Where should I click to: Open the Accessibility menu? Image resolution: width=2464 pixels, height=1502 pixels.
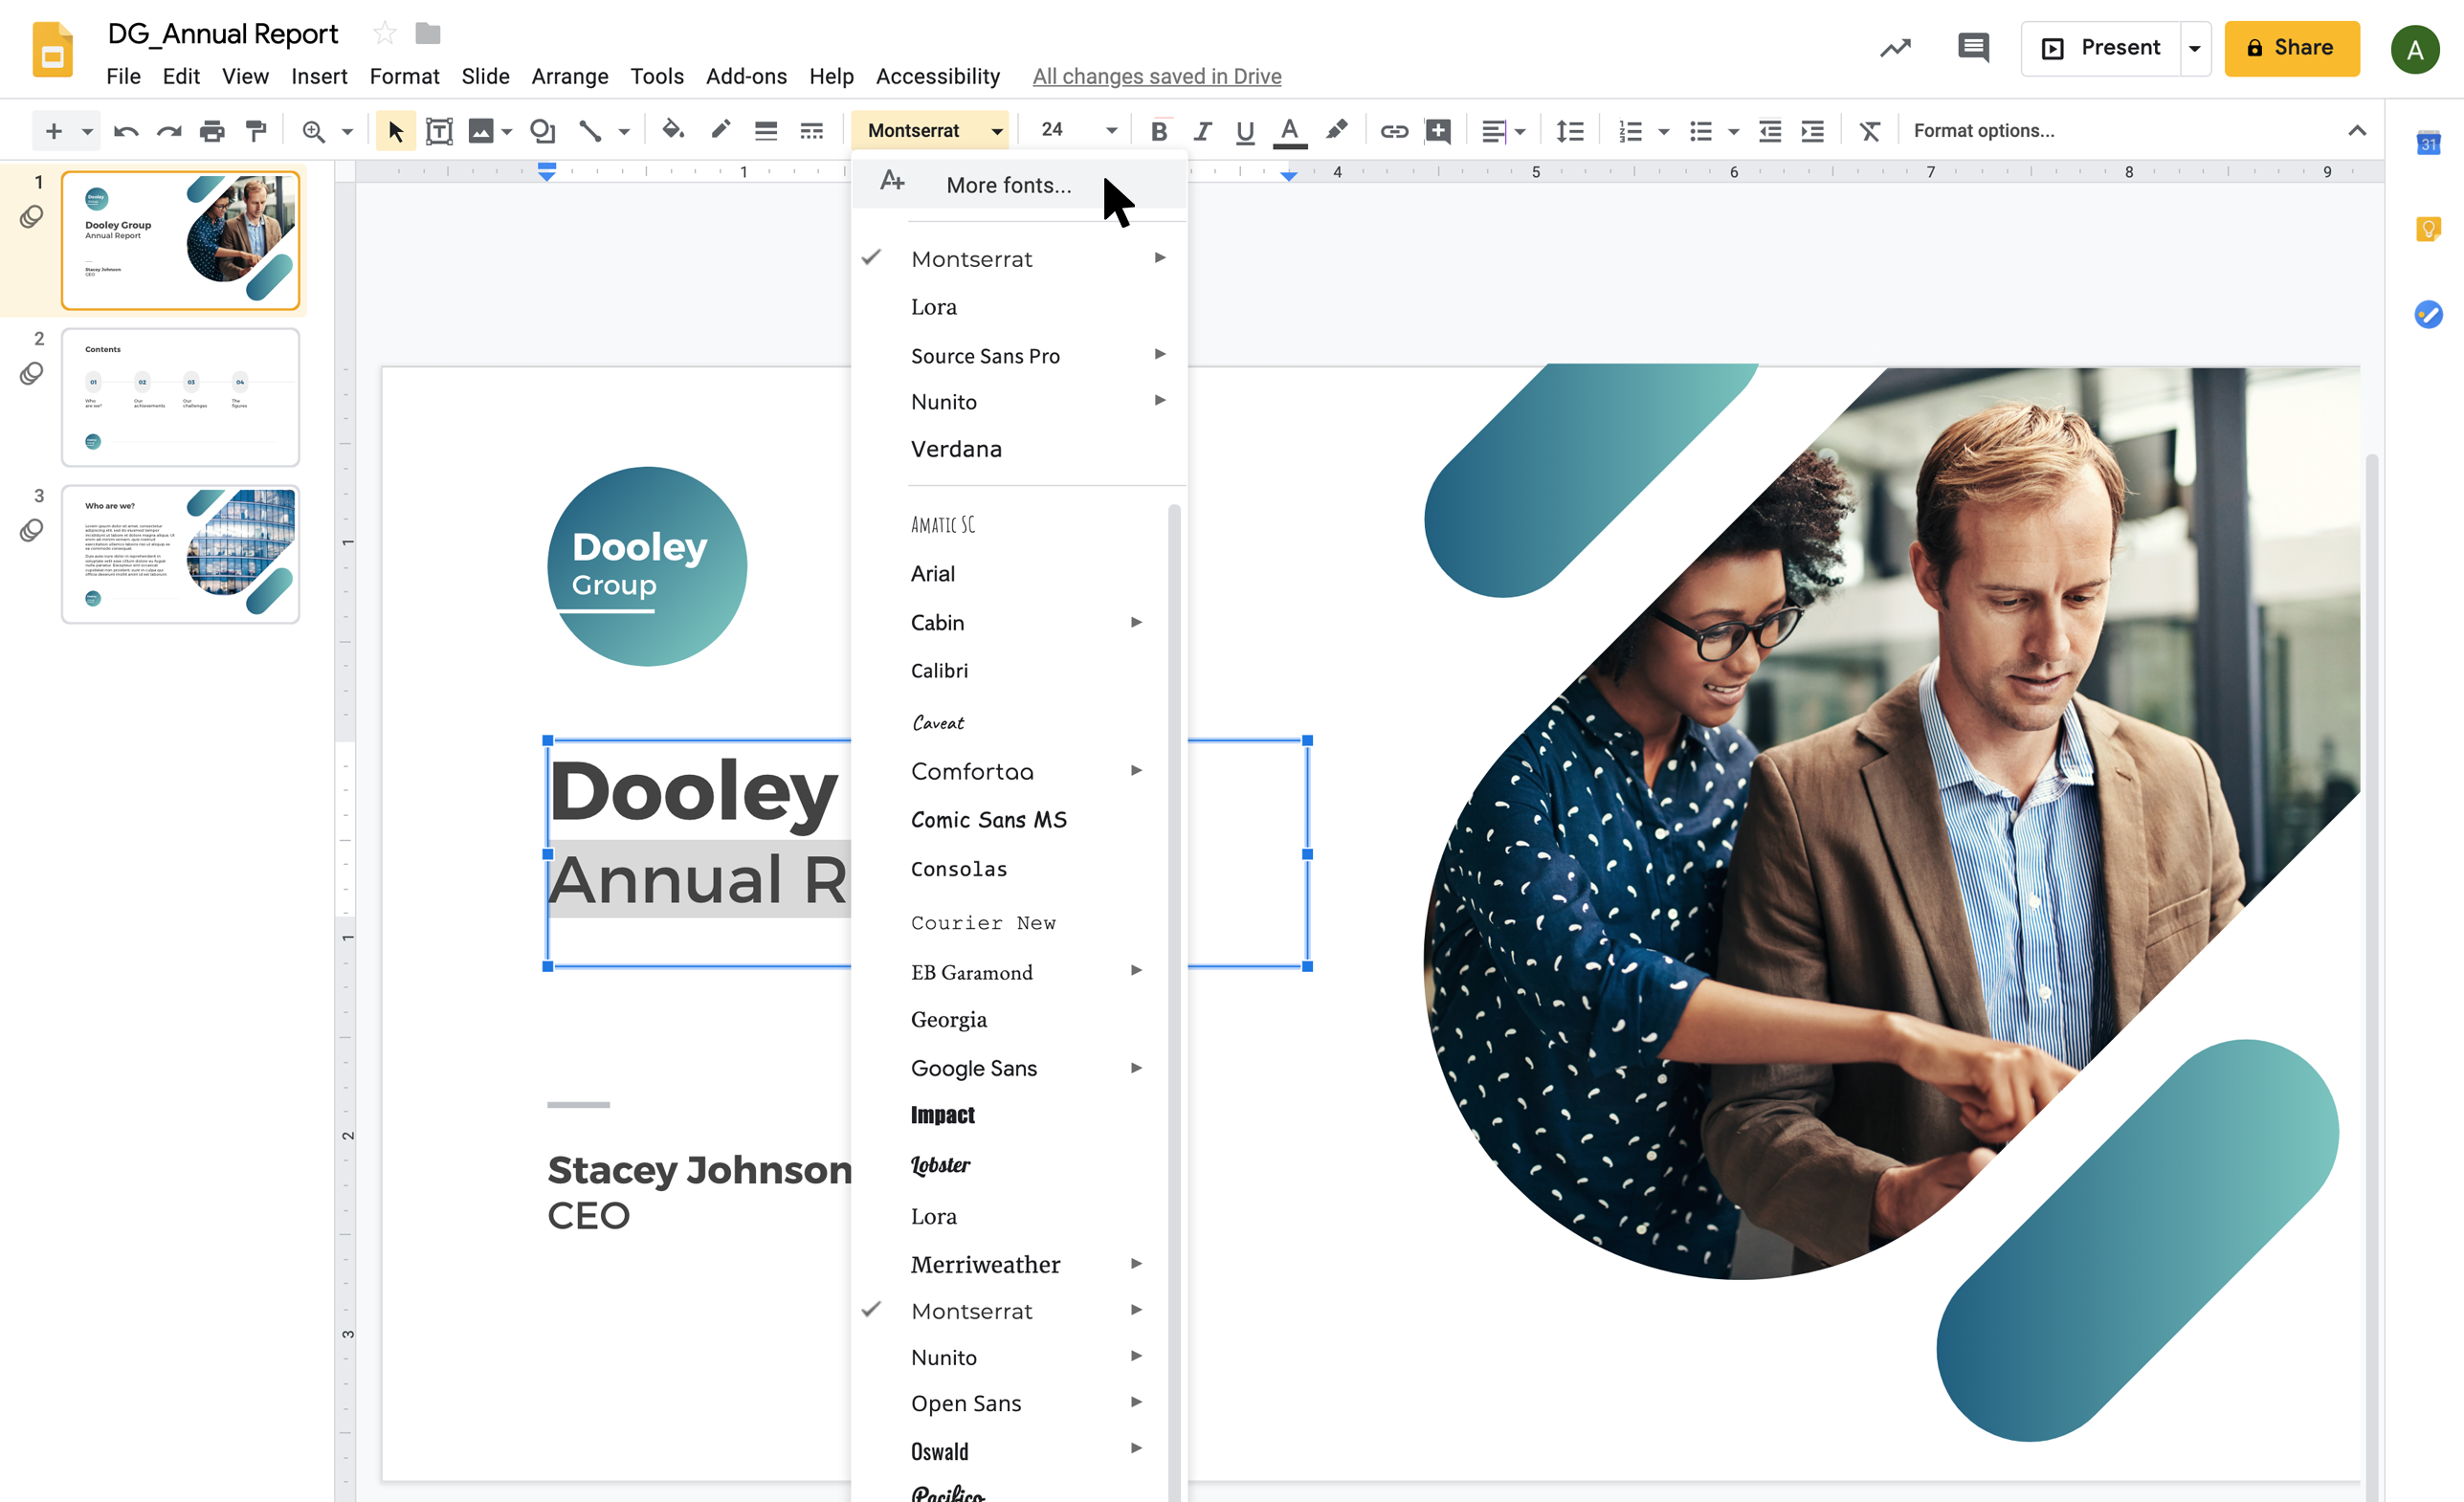(x=938, y=76)
